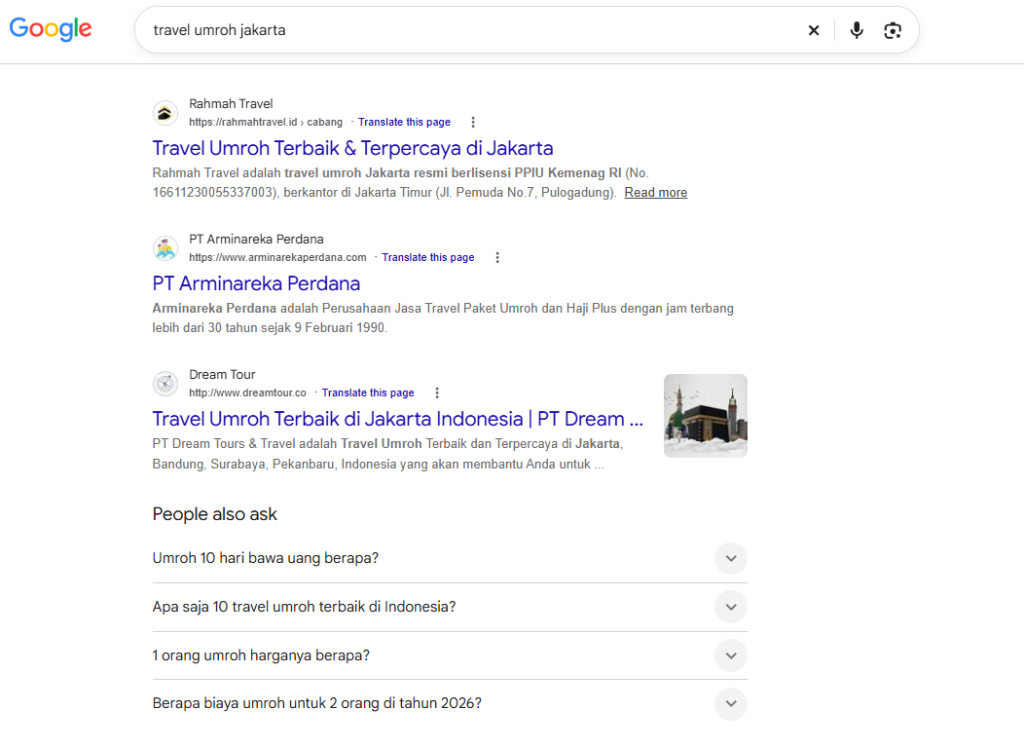Click the People also ask heading
This screenshot has height=747, width=1024.
(215, 514)
